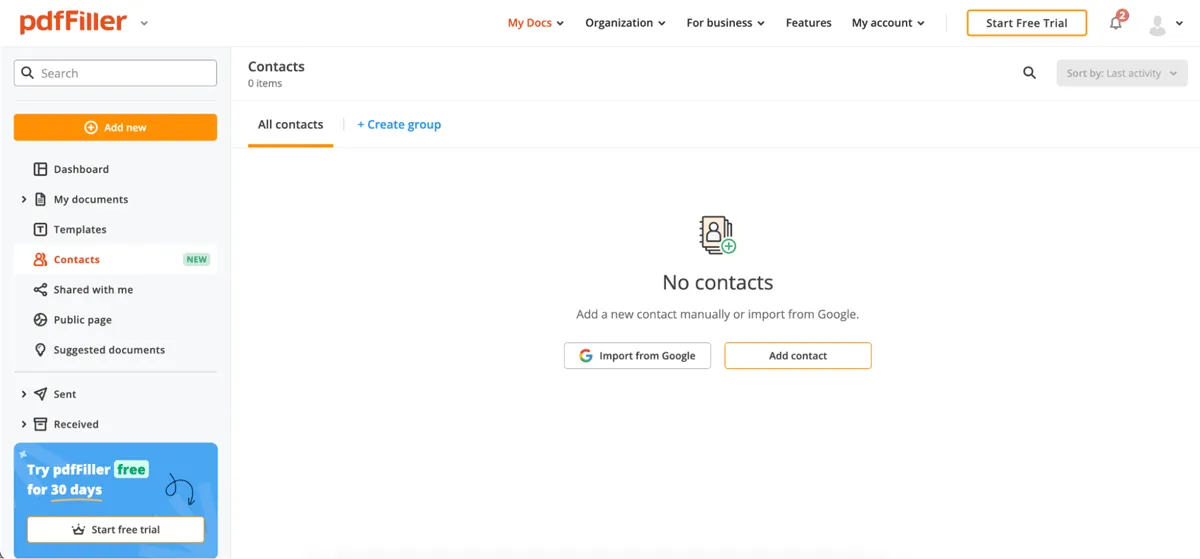Click the sidebar Search field

[115, 73]
